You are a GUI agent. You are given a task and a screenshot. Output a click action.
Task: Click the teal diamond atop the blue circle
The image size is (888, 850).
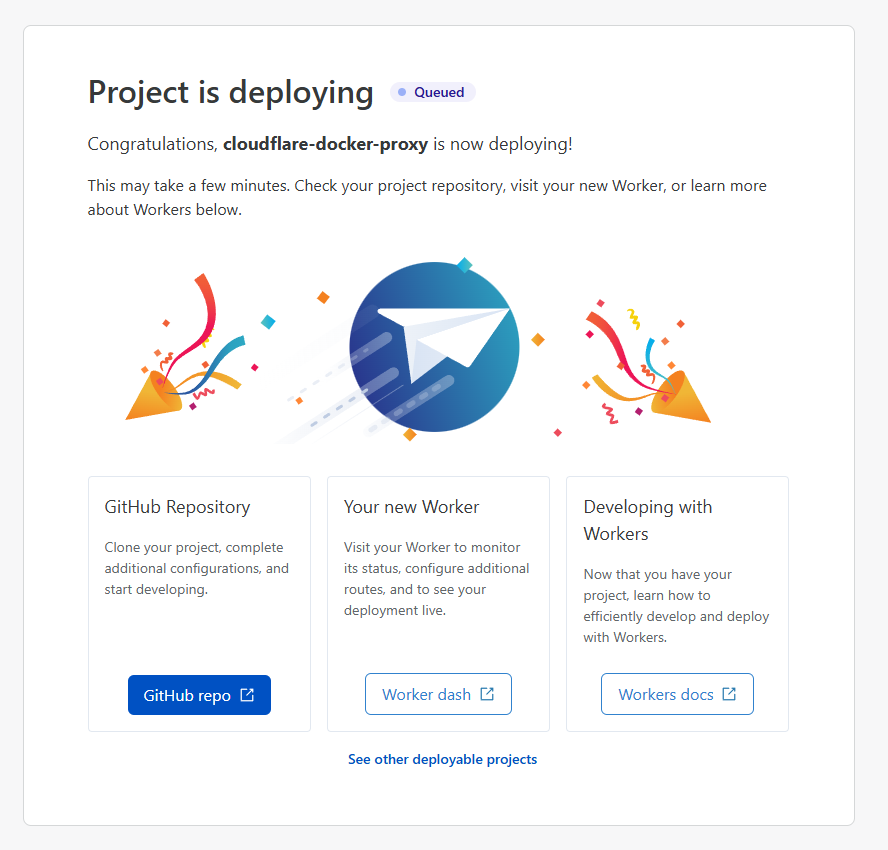(x=464, y=265)
